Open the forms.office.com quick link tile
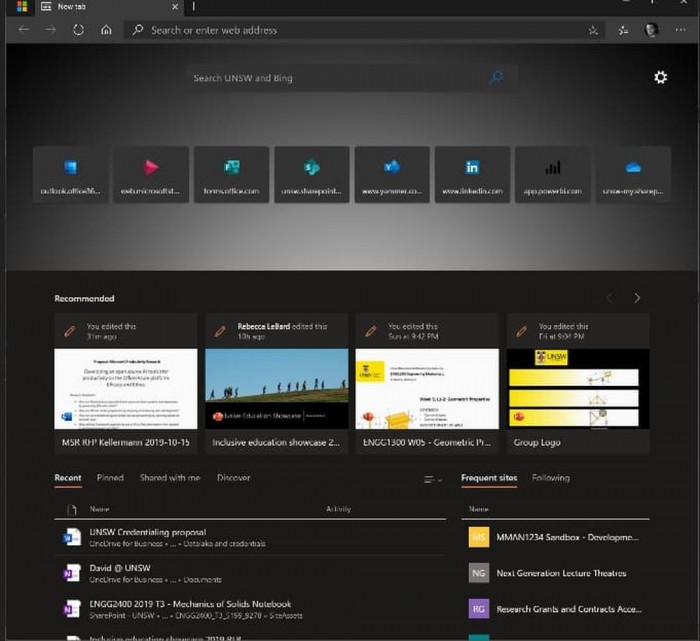 pos(231,174)
